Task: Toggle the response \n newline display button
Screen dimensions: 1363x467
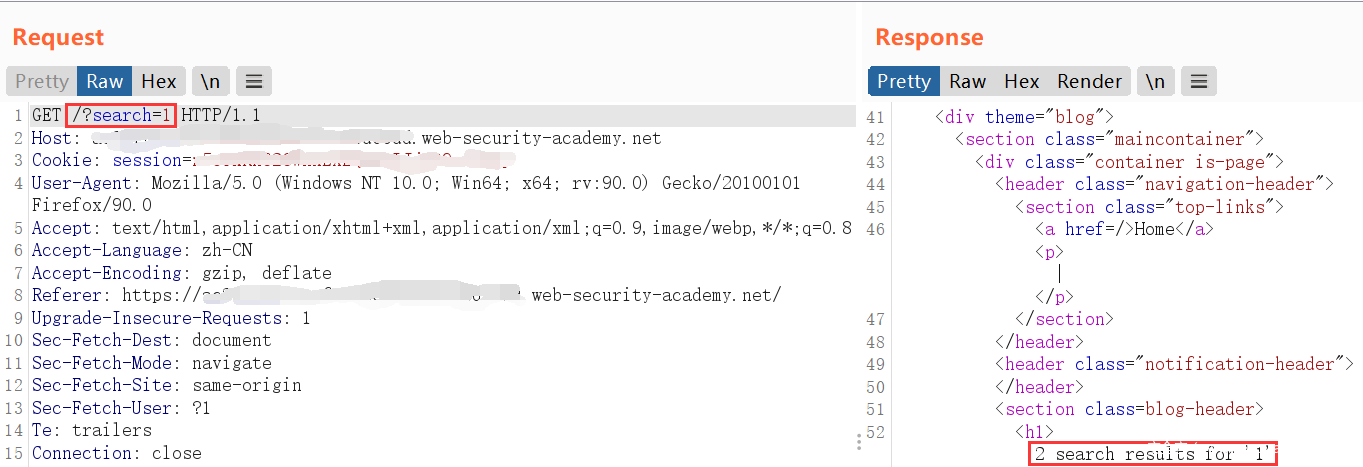Action: tap(1155, 82)
